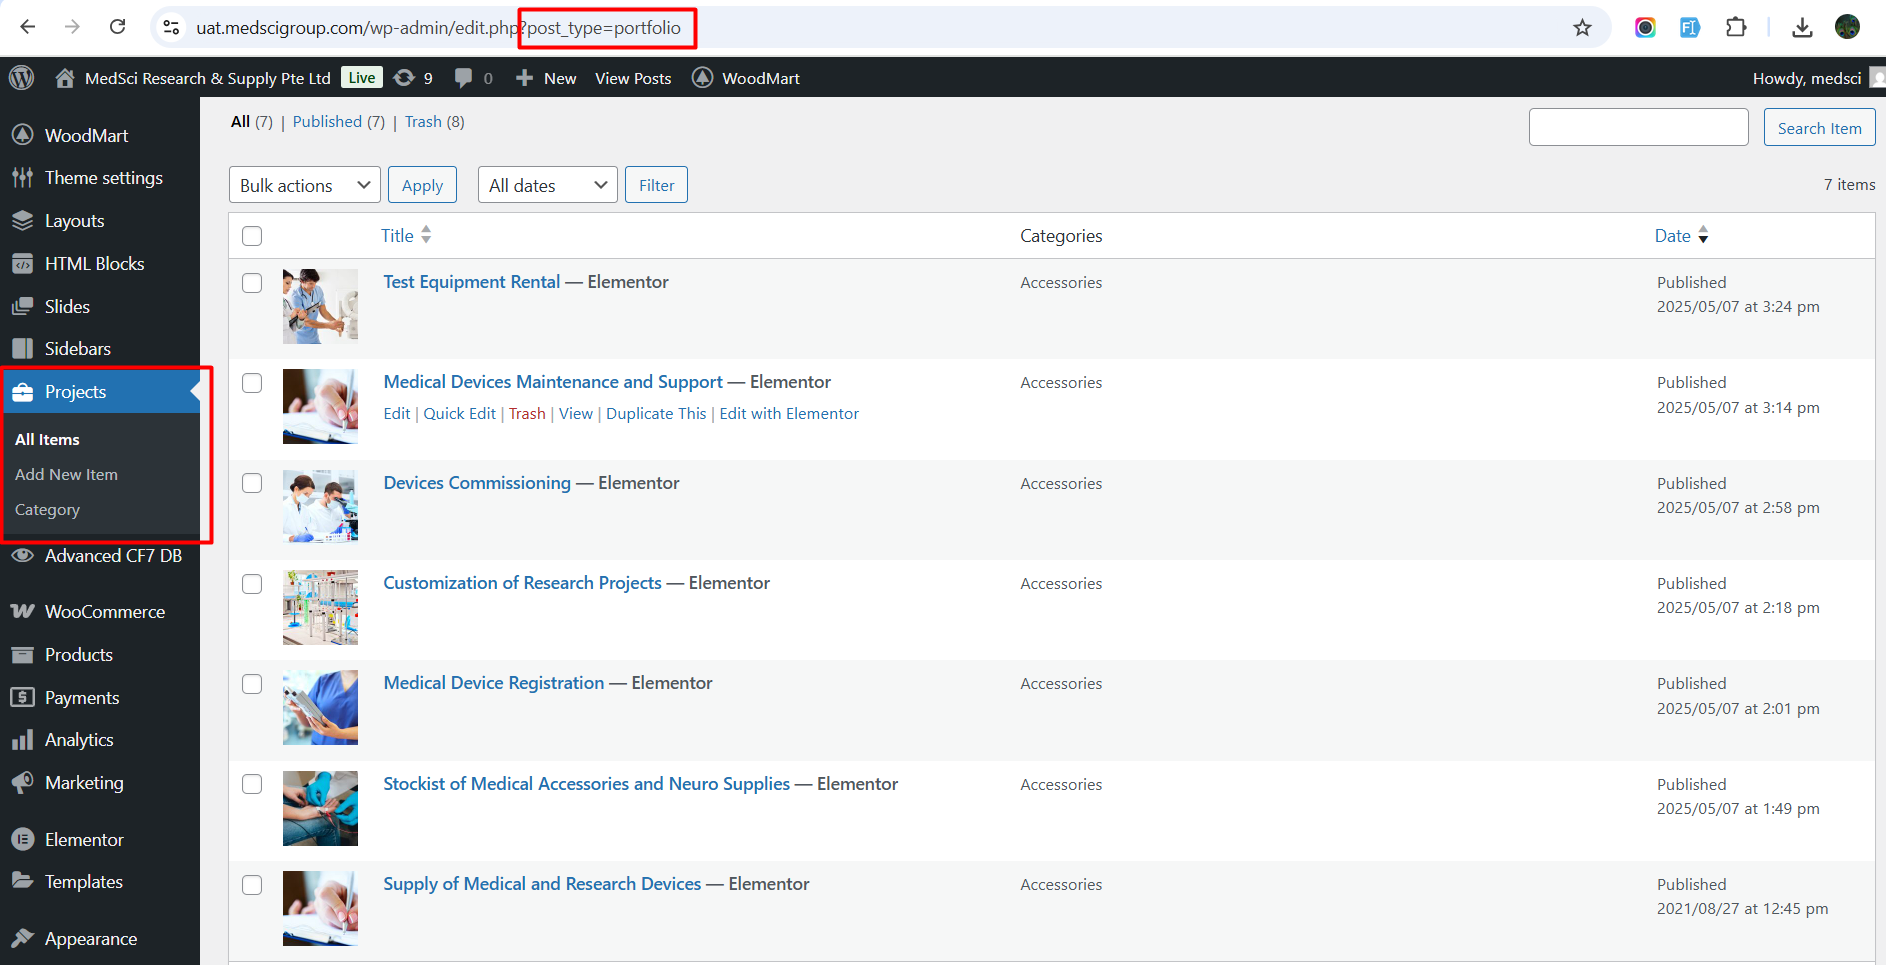Click the Sidebars icon in sidebar
Image resolution: width=1886 pixels, height=965 pixels.
tap(23, 349)
